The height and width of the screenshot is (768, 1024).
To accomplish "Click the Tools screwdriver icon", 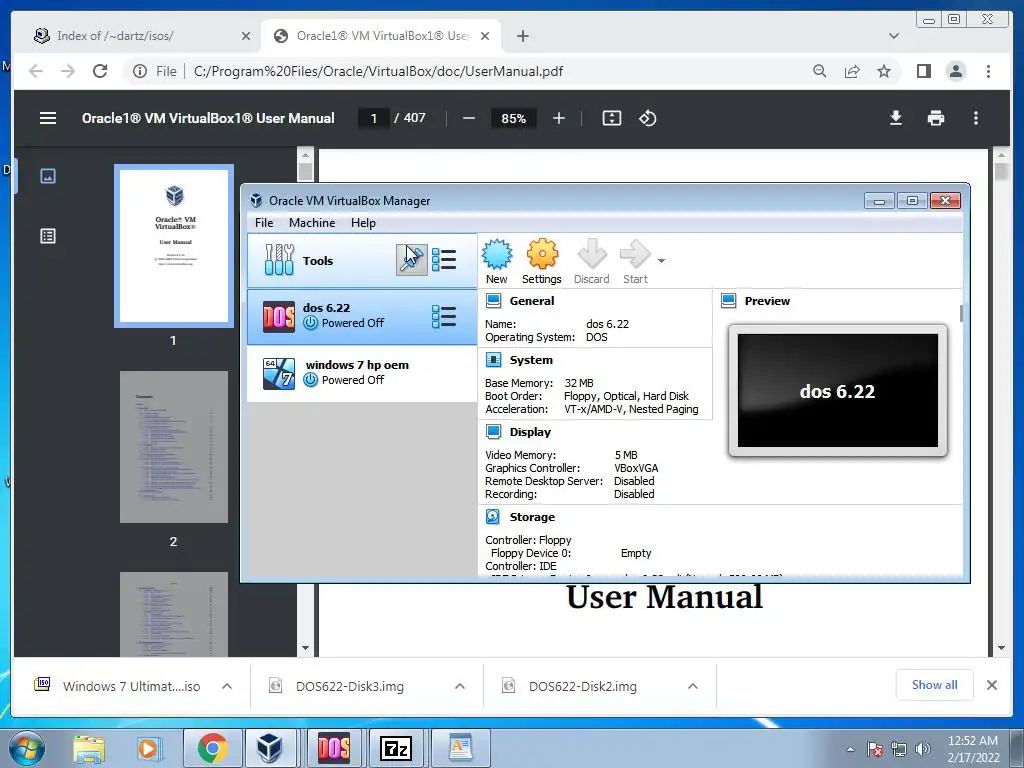I will coord(279,260).
